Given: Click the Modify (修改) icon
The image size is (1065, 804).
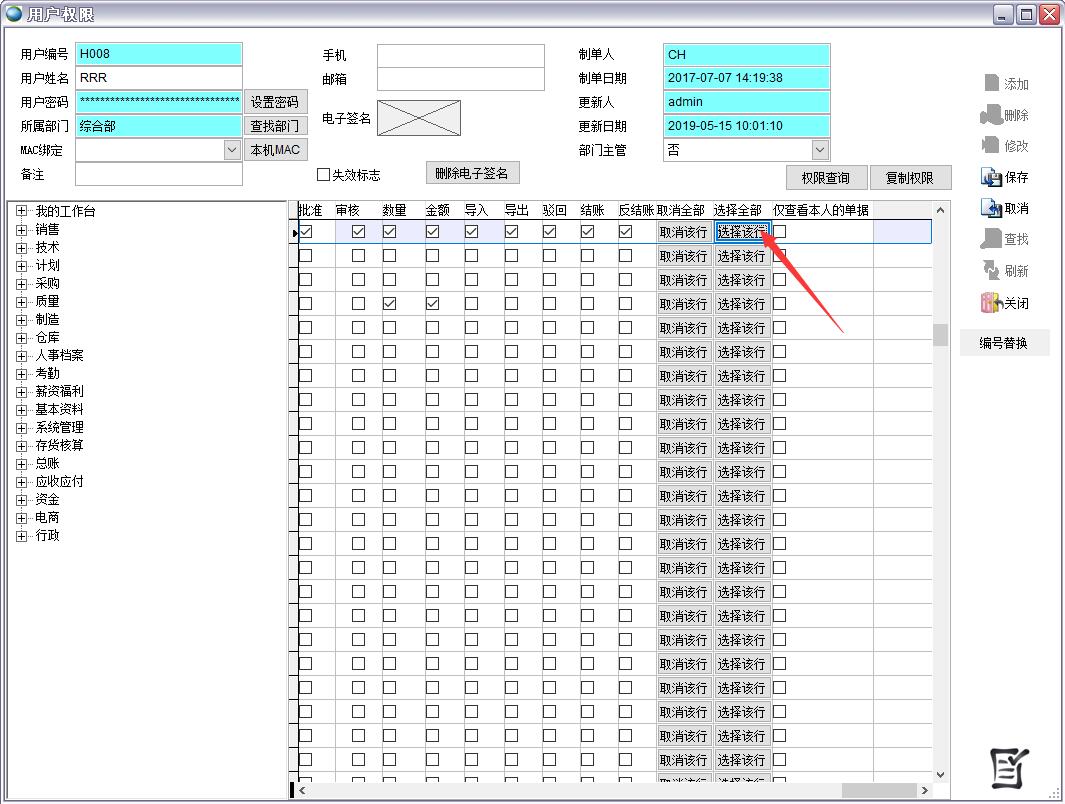Looking at the screenshot, I should [991, 145].
